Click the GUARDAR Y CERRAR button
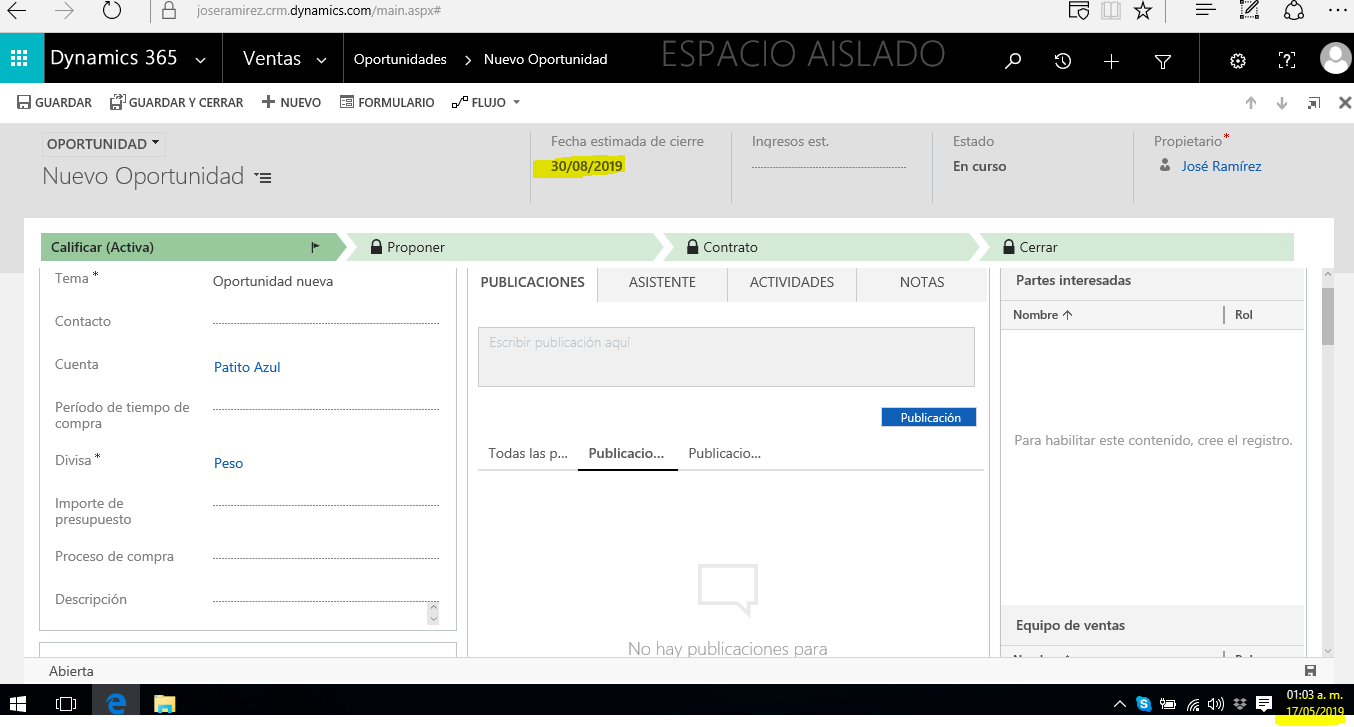The image size is (1354, 727). [176, 102]
